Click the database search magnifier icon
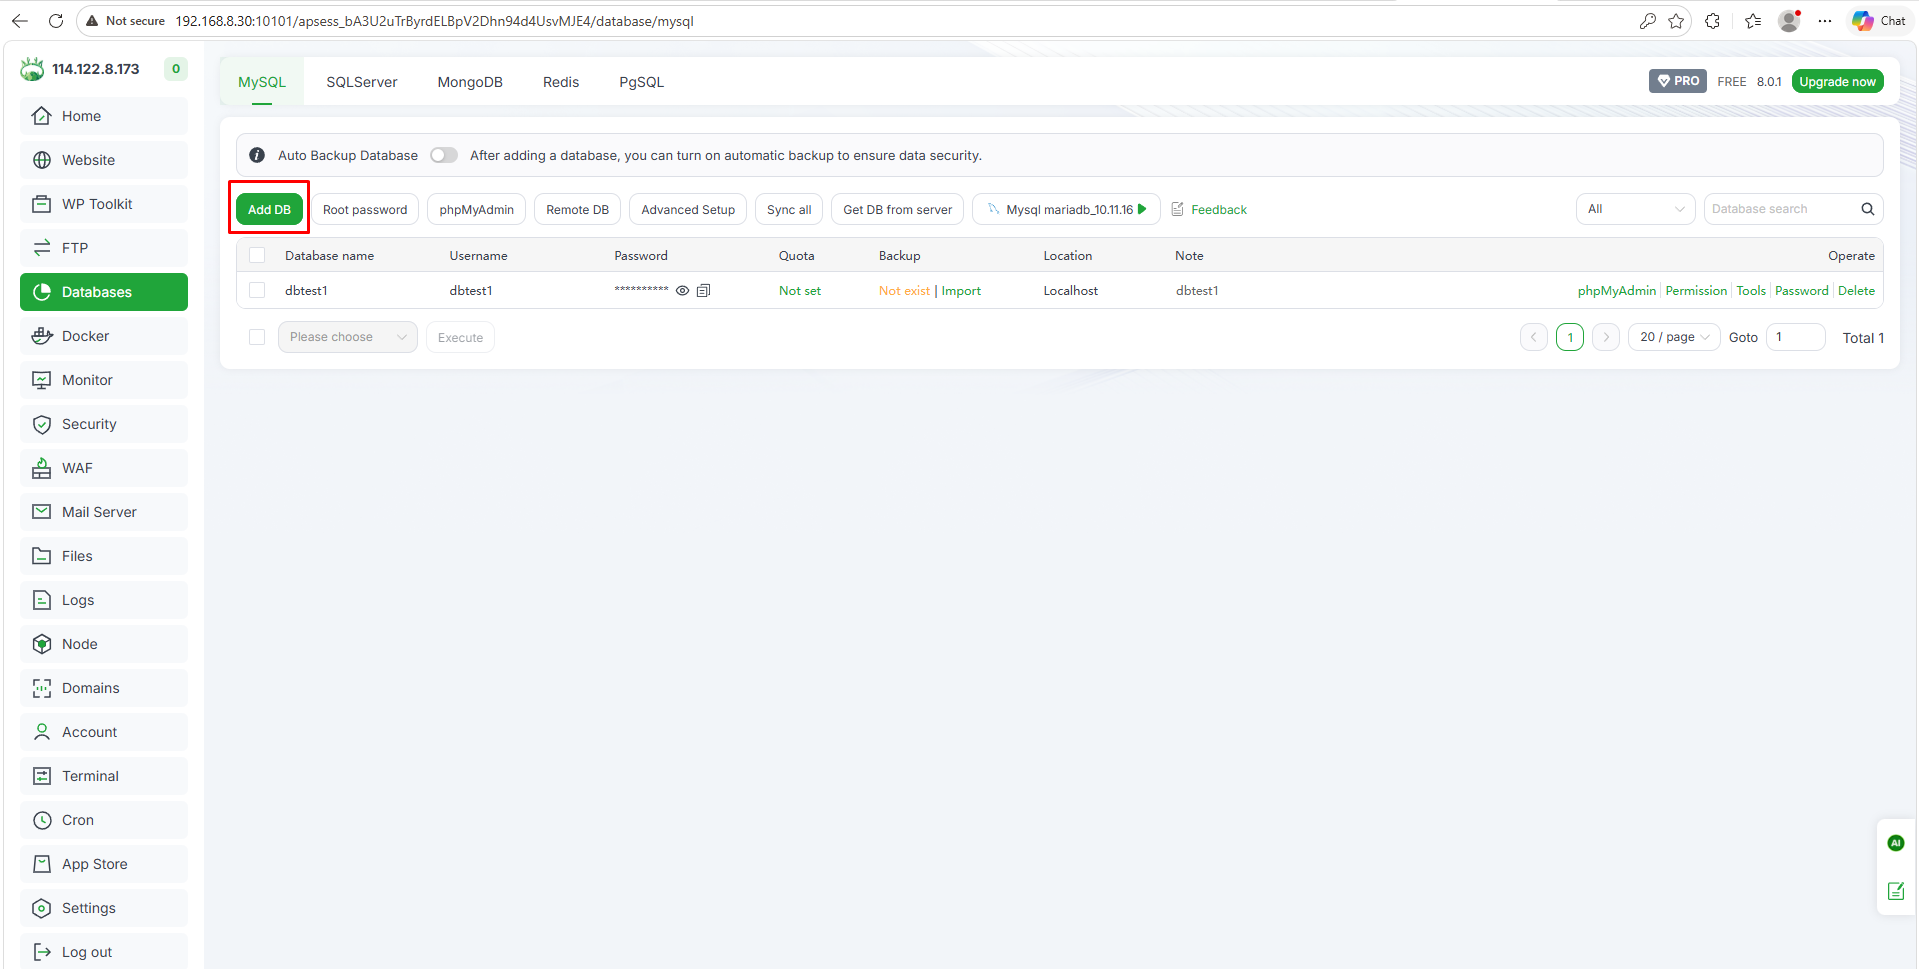 click(x=1867, y=209)
